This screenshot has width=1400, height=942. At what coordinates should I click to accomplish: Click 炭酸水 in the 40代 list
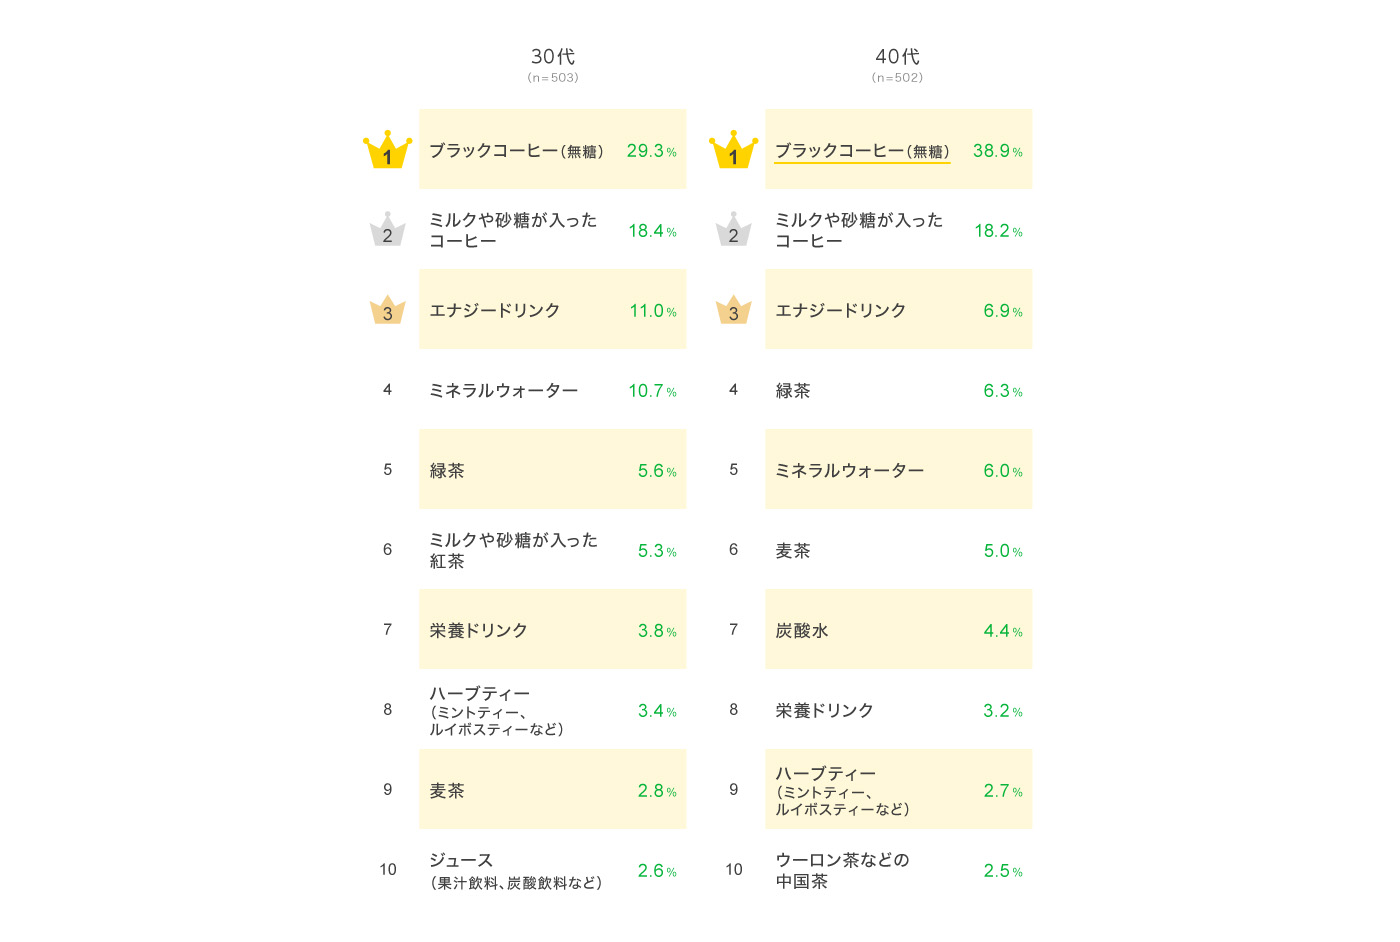coord(802,631)
